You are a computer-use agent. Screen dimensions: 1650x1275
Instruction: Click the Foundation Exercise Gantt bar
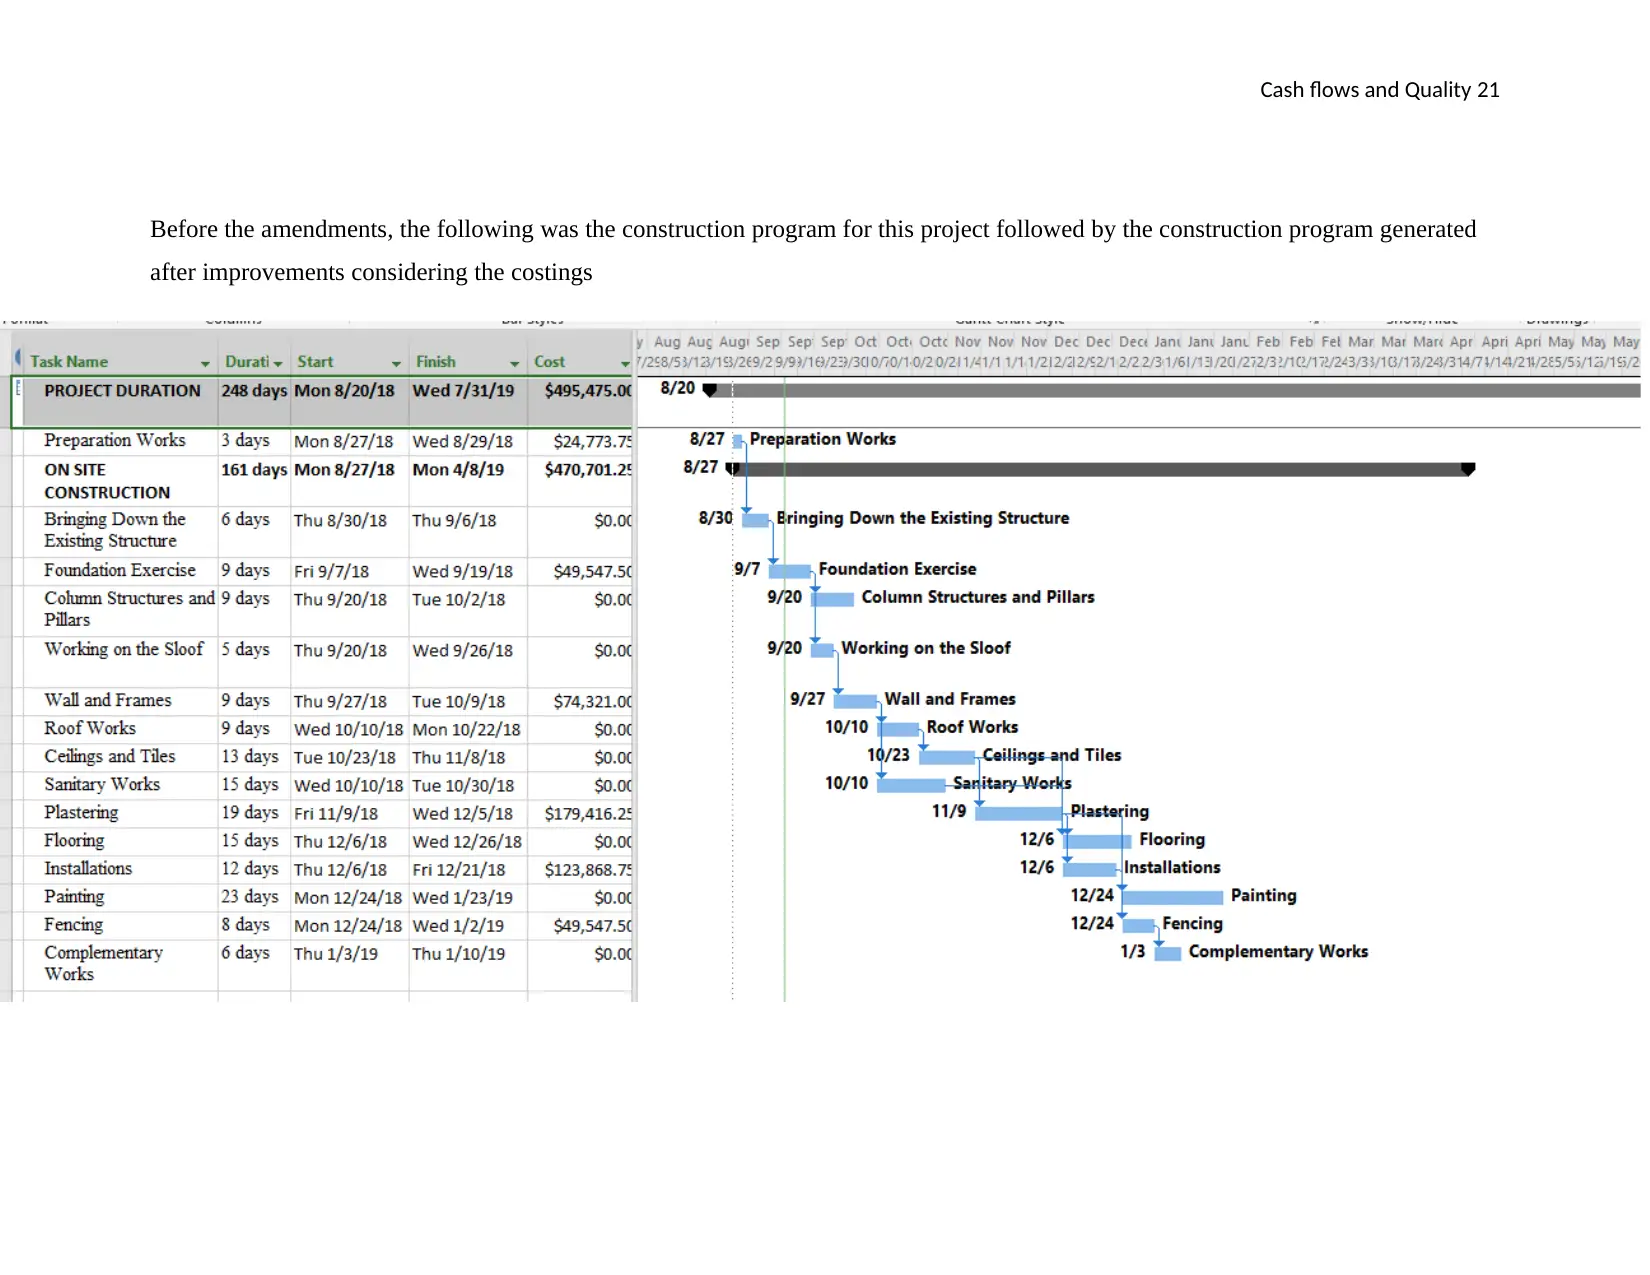pos(790,571)
